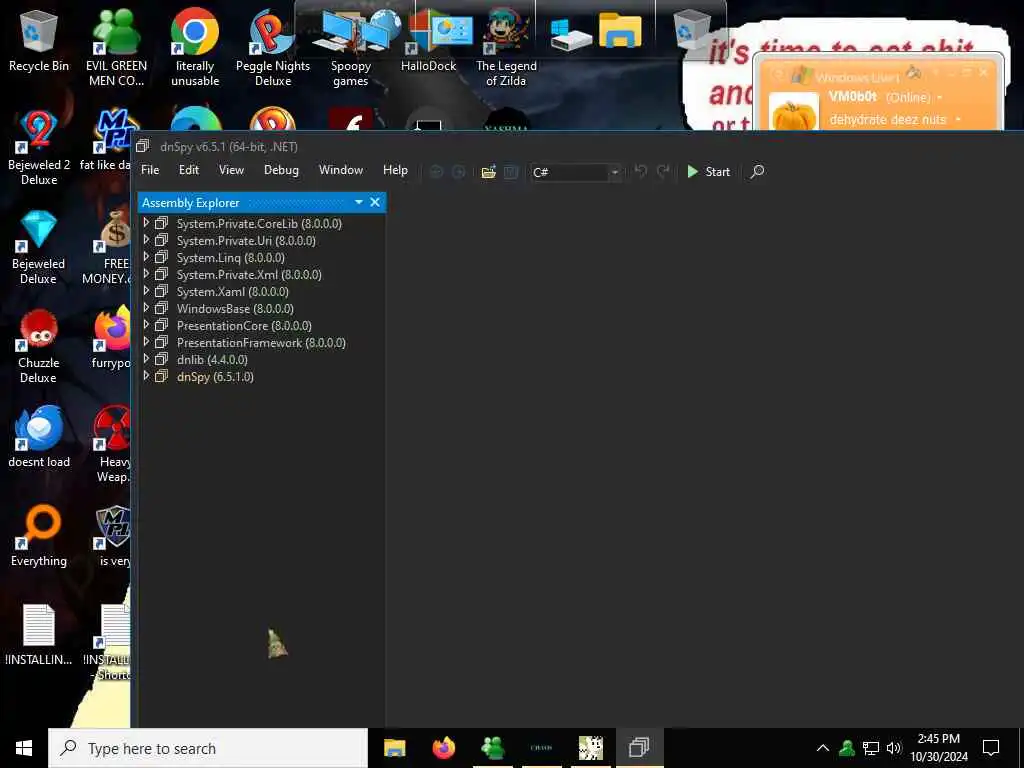Click the Navigate Forward toolbar icon
1024x768 pixels.
[x=458, y=172]
